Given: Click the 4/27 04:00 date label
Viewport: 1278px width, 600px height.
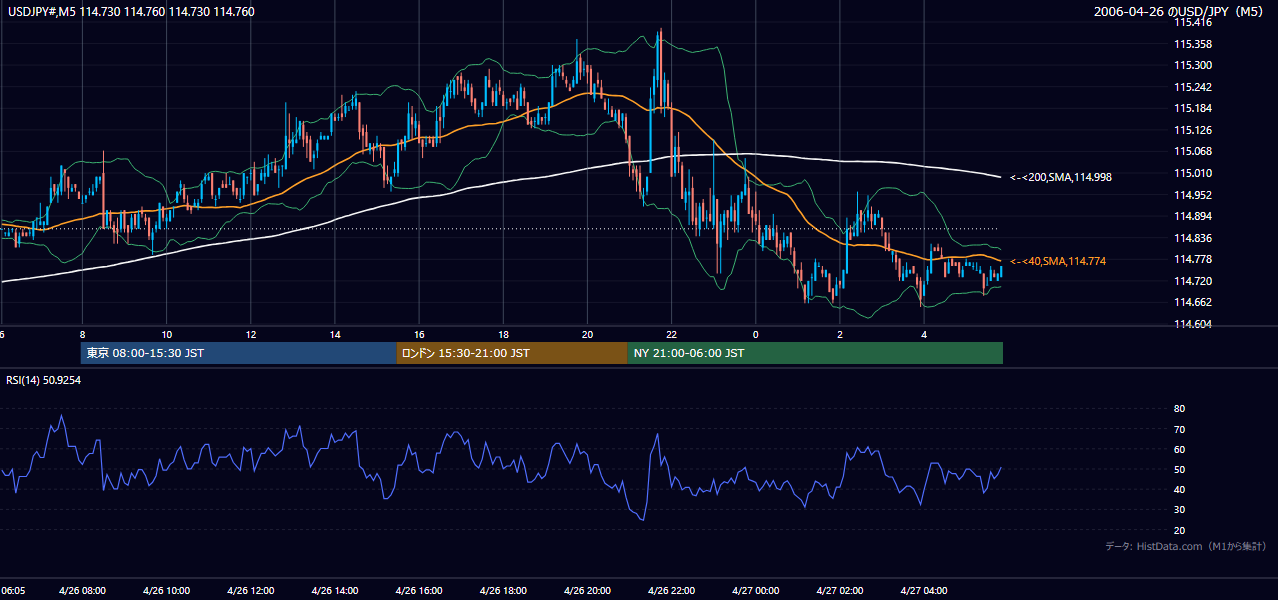Looking at the screenshot, I should coord(924,591).
